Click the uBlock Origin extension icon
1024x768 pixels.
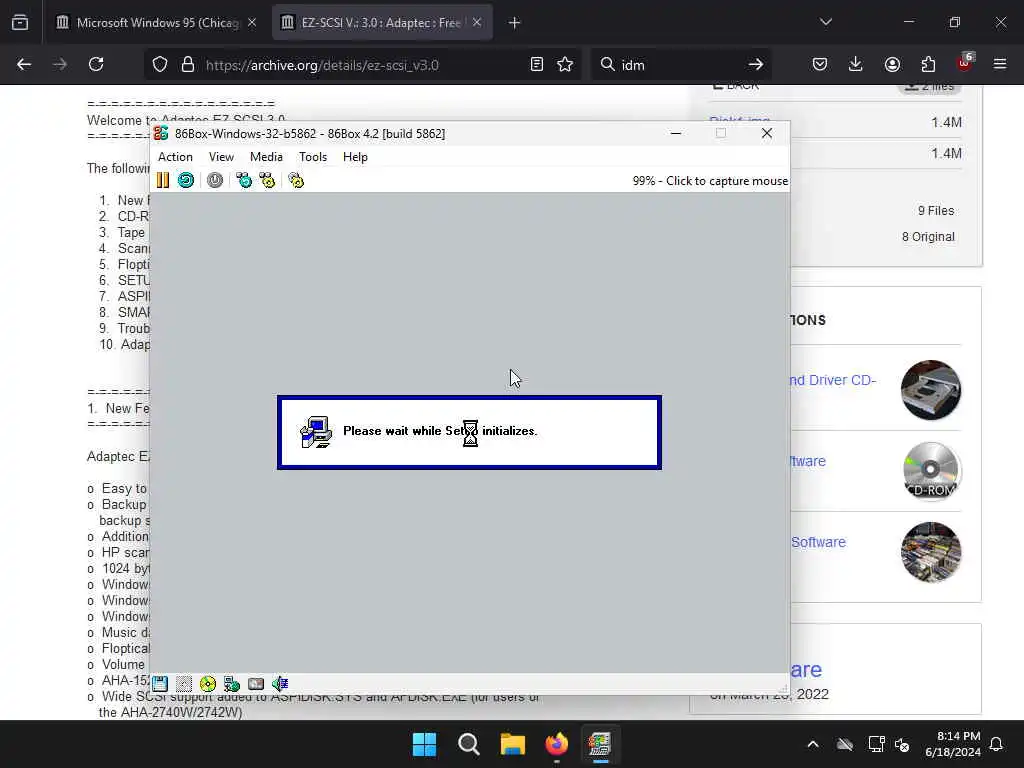point(965,63)
